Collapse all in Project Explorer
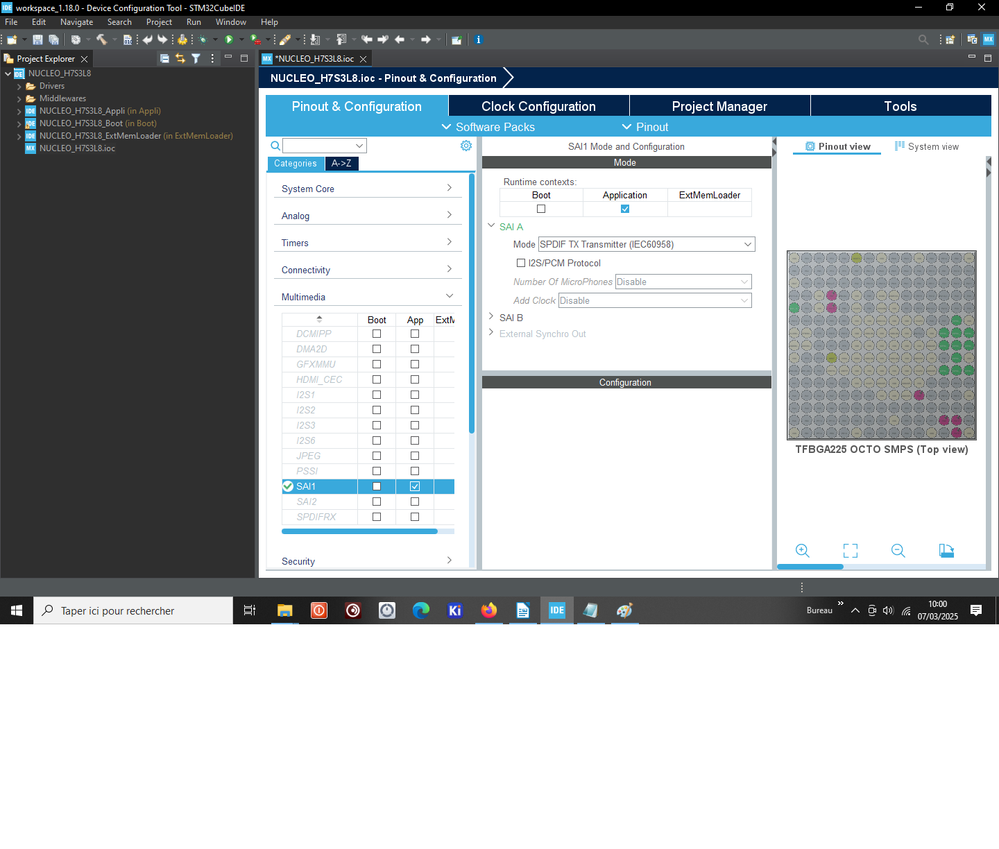 tap(164, 59)
